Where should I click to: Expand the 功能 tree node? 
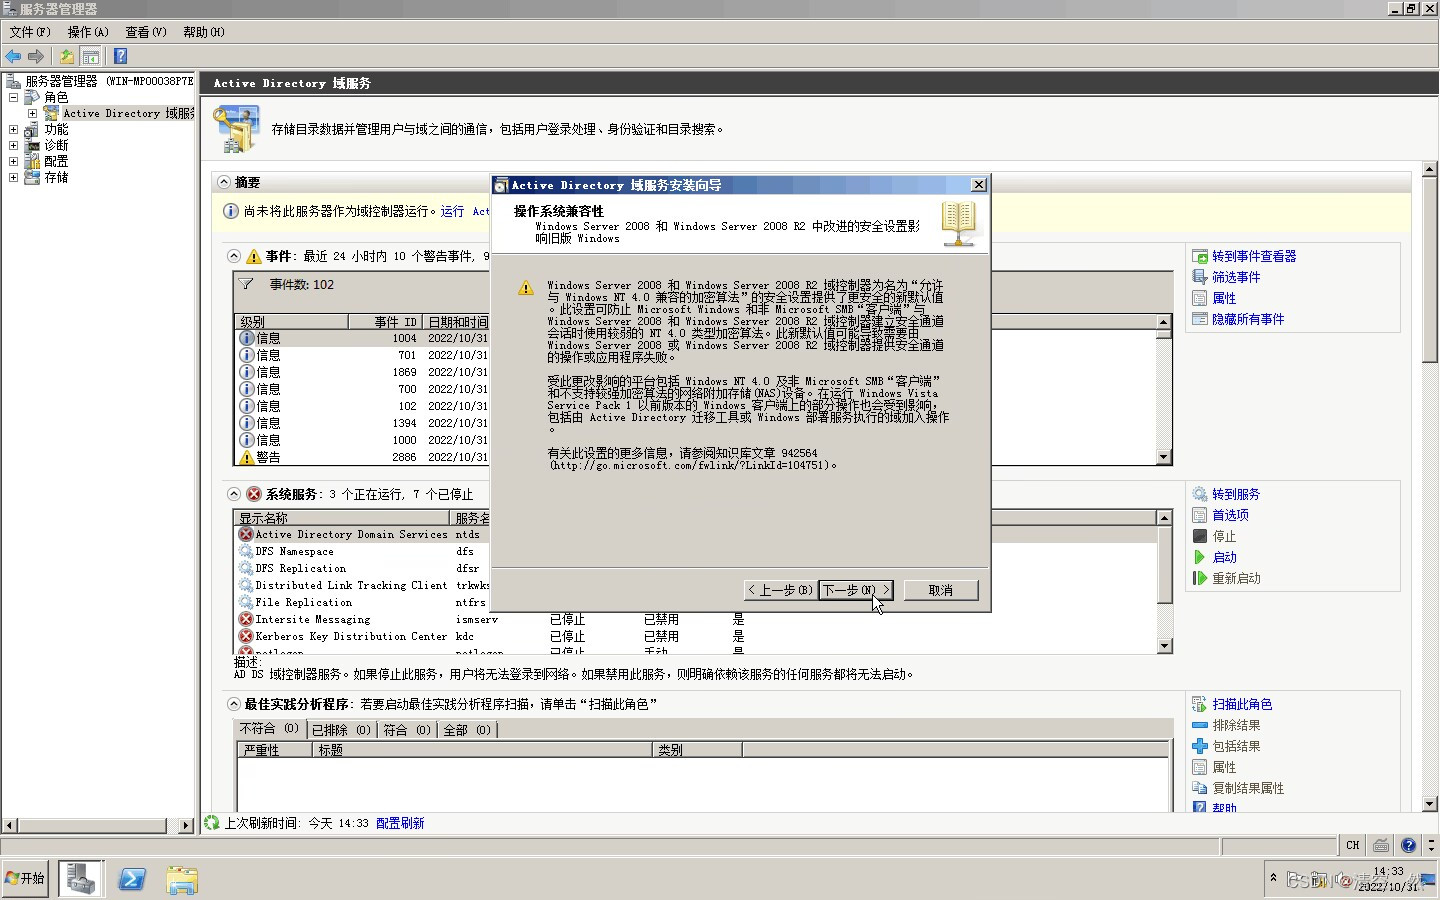[x=13, y=129]
